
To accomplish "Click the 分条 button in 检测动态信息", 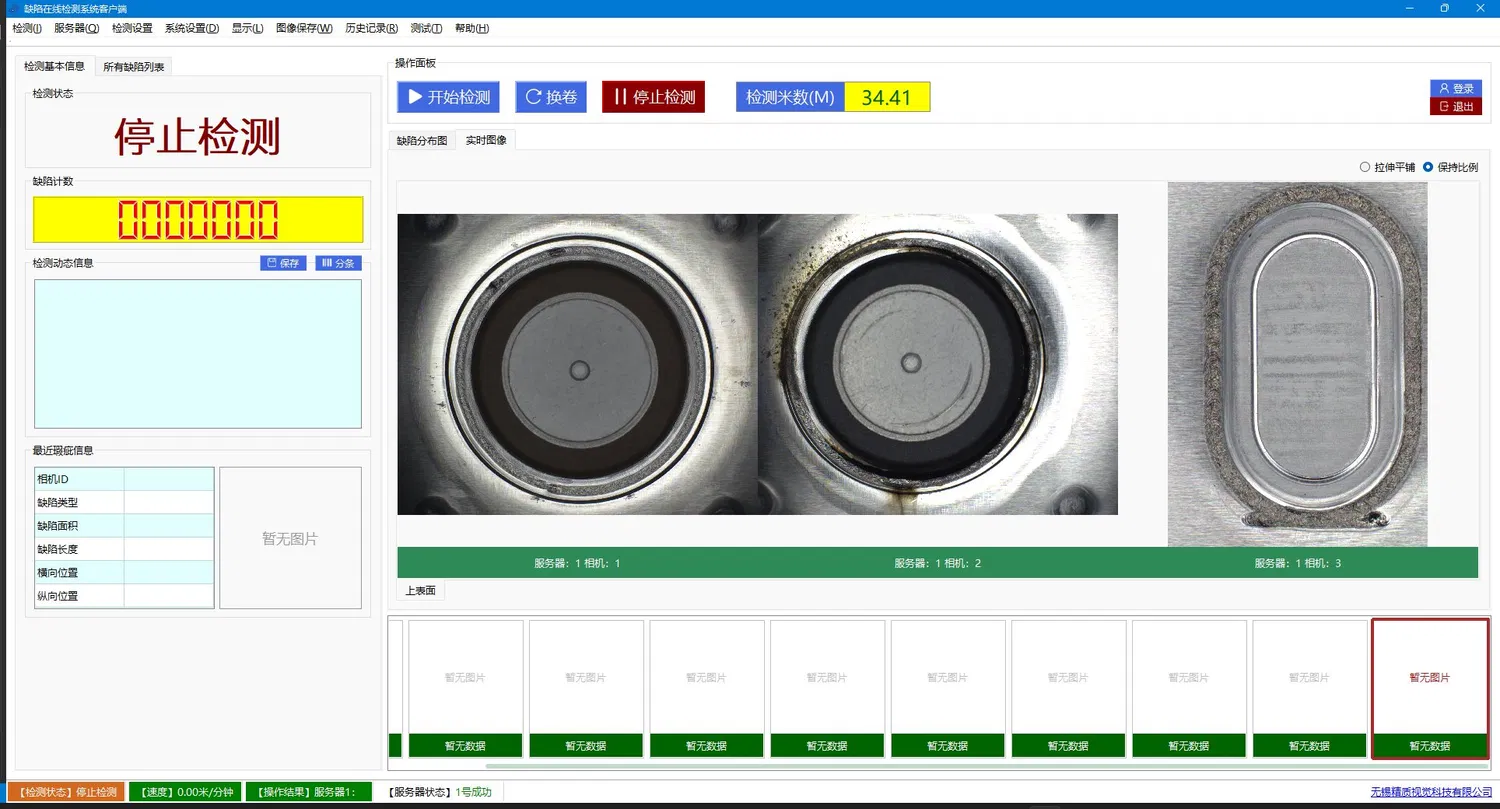I will tap(338, 263).
